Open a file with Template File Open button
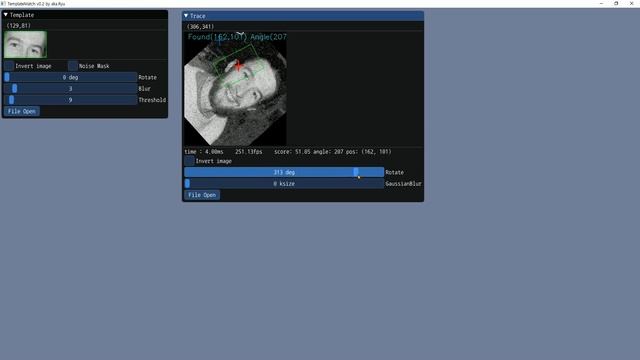Viewport: 640px width, 360px height. [22, 111]
